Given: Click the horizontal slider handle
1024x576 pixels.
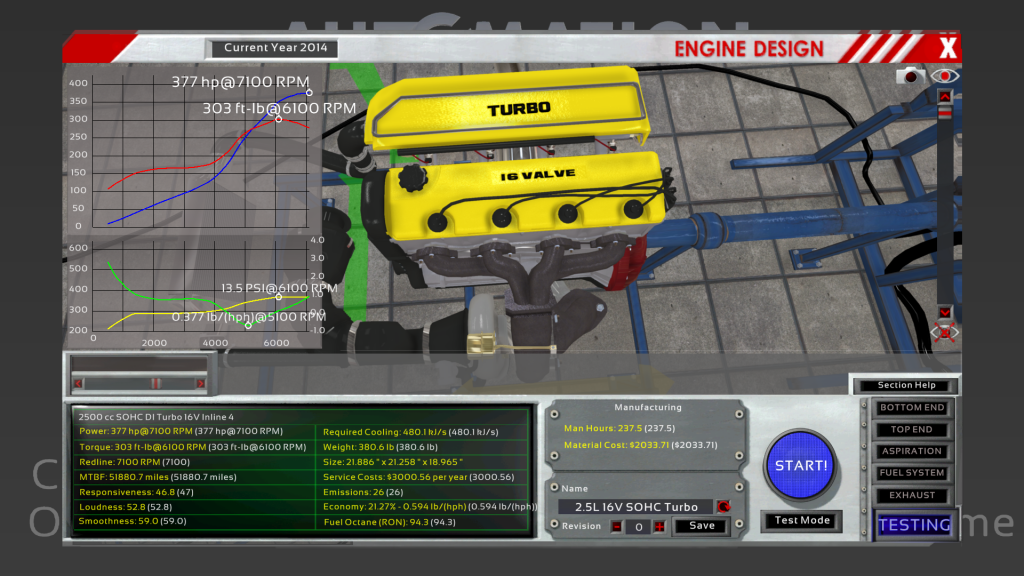Looking at the screenshot, I should click(x=154, y=383).
